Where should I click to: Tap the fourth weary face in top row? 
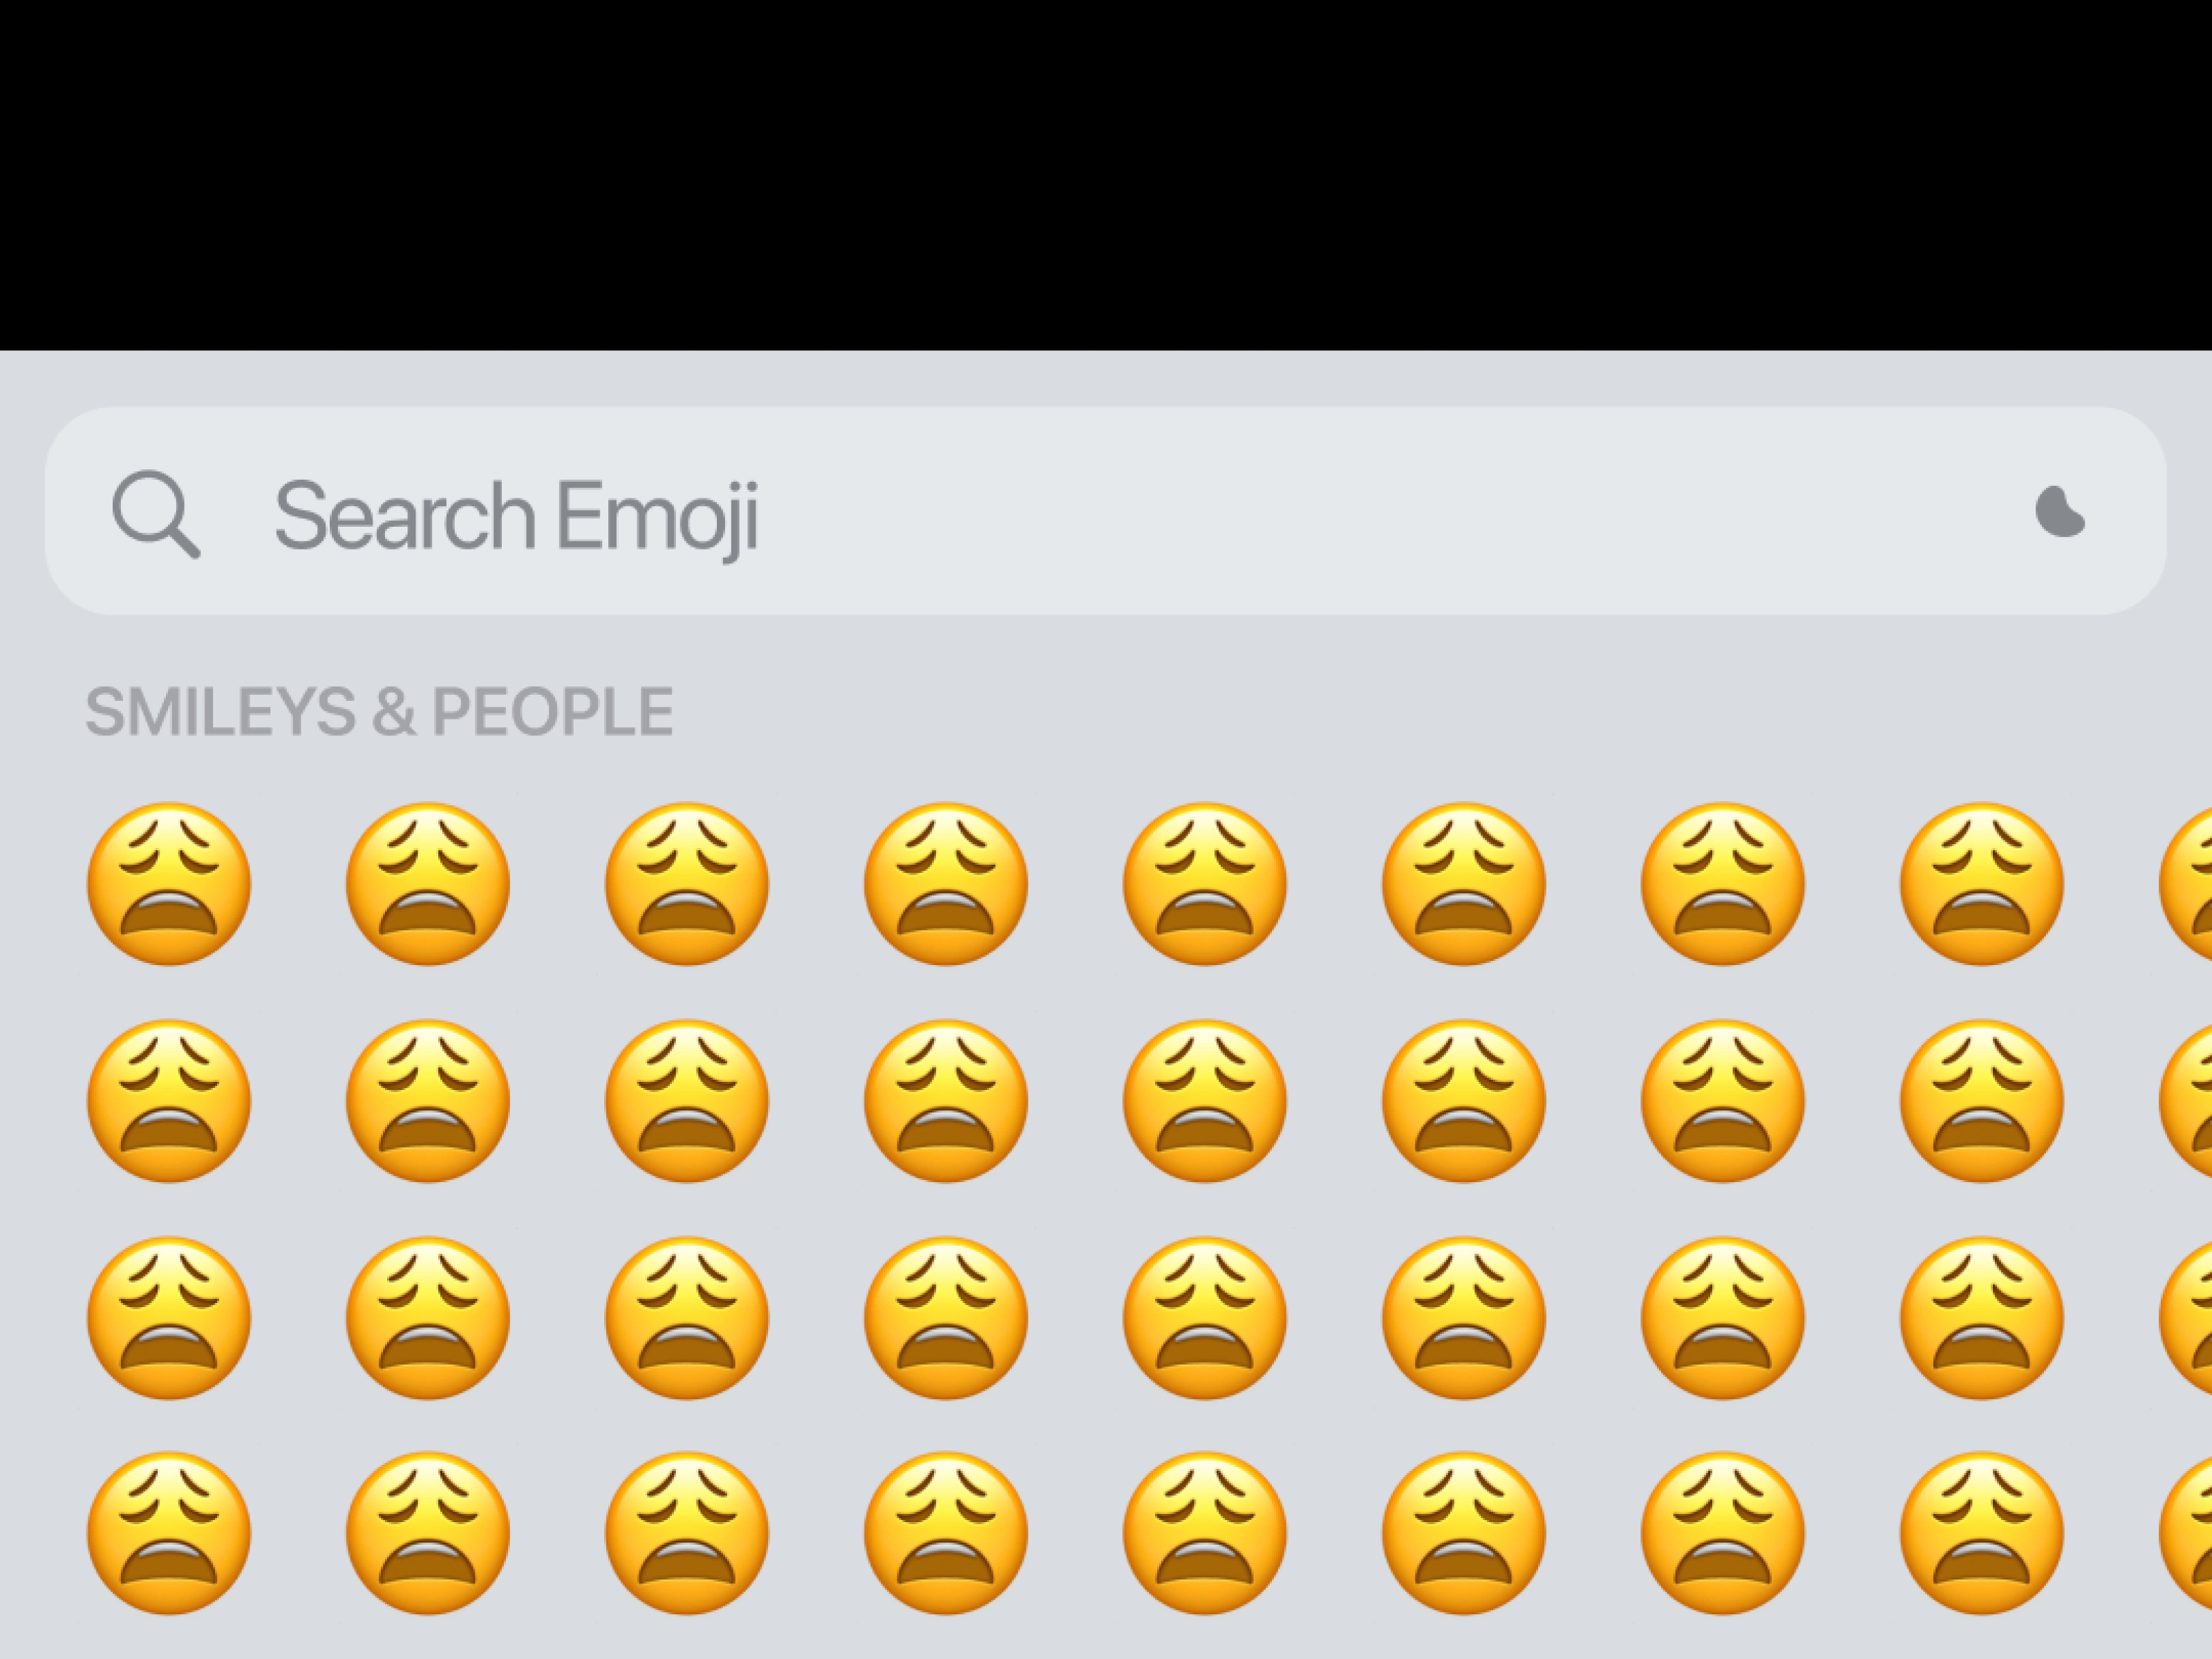pyautogui.click(x=946, y=884)
